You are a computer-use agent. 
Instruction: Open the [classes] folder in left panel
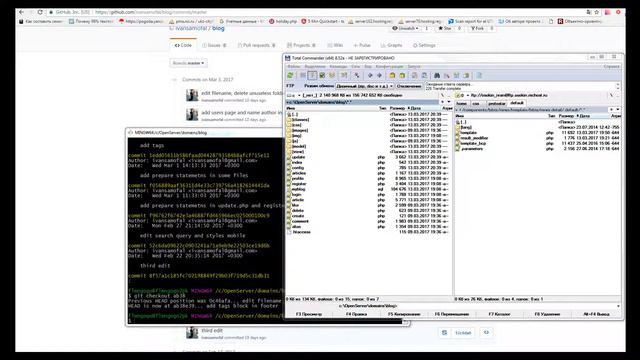[300, 120]
